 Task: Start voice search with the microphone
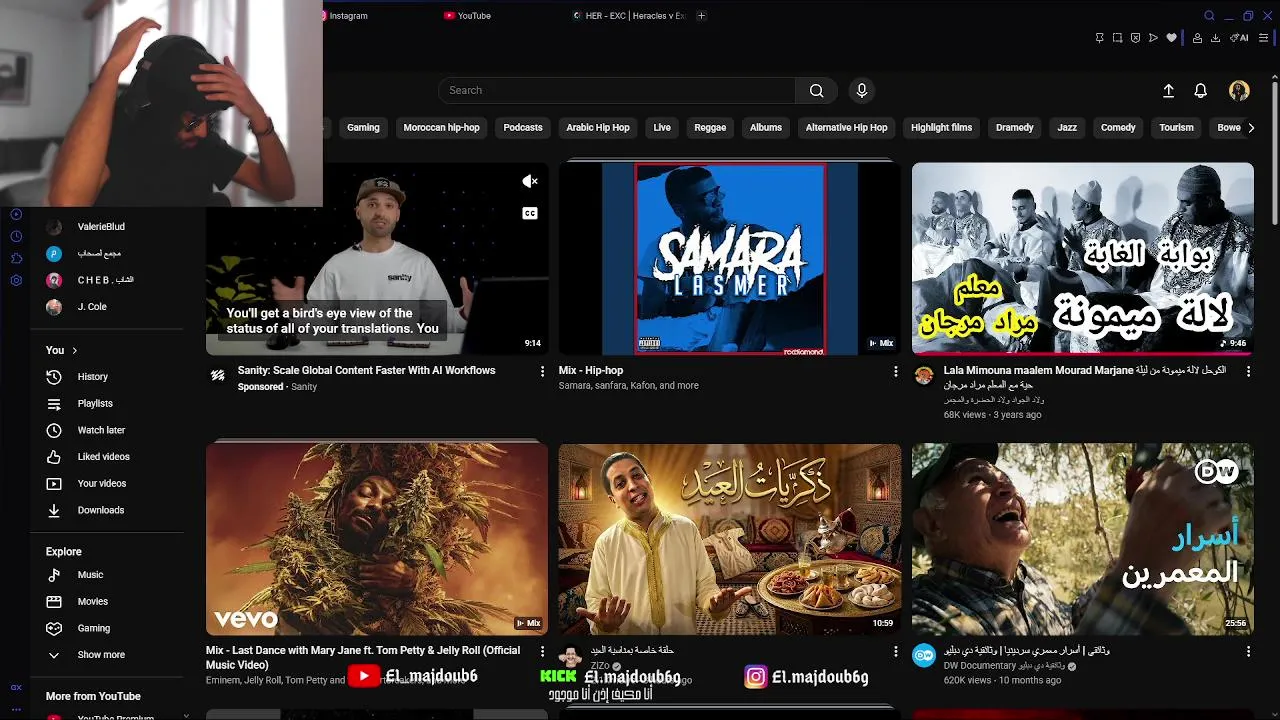(862, 90)
